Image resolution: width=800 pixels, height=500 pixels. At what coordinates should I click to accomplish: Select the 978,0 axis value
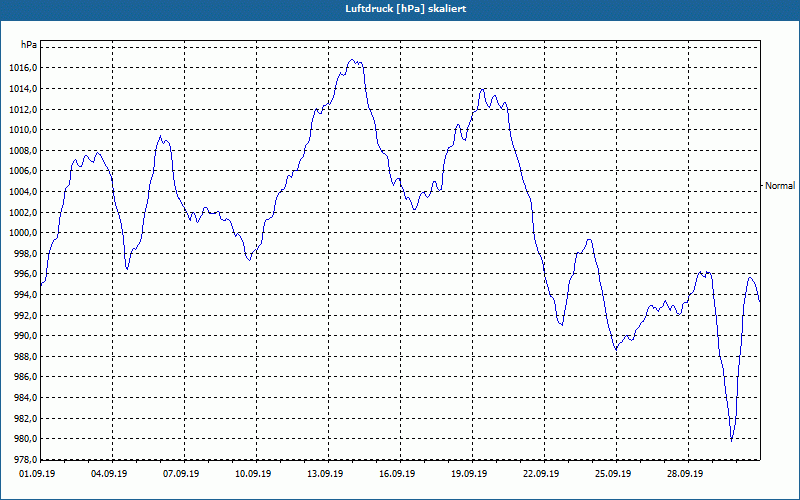pos(28,460)
